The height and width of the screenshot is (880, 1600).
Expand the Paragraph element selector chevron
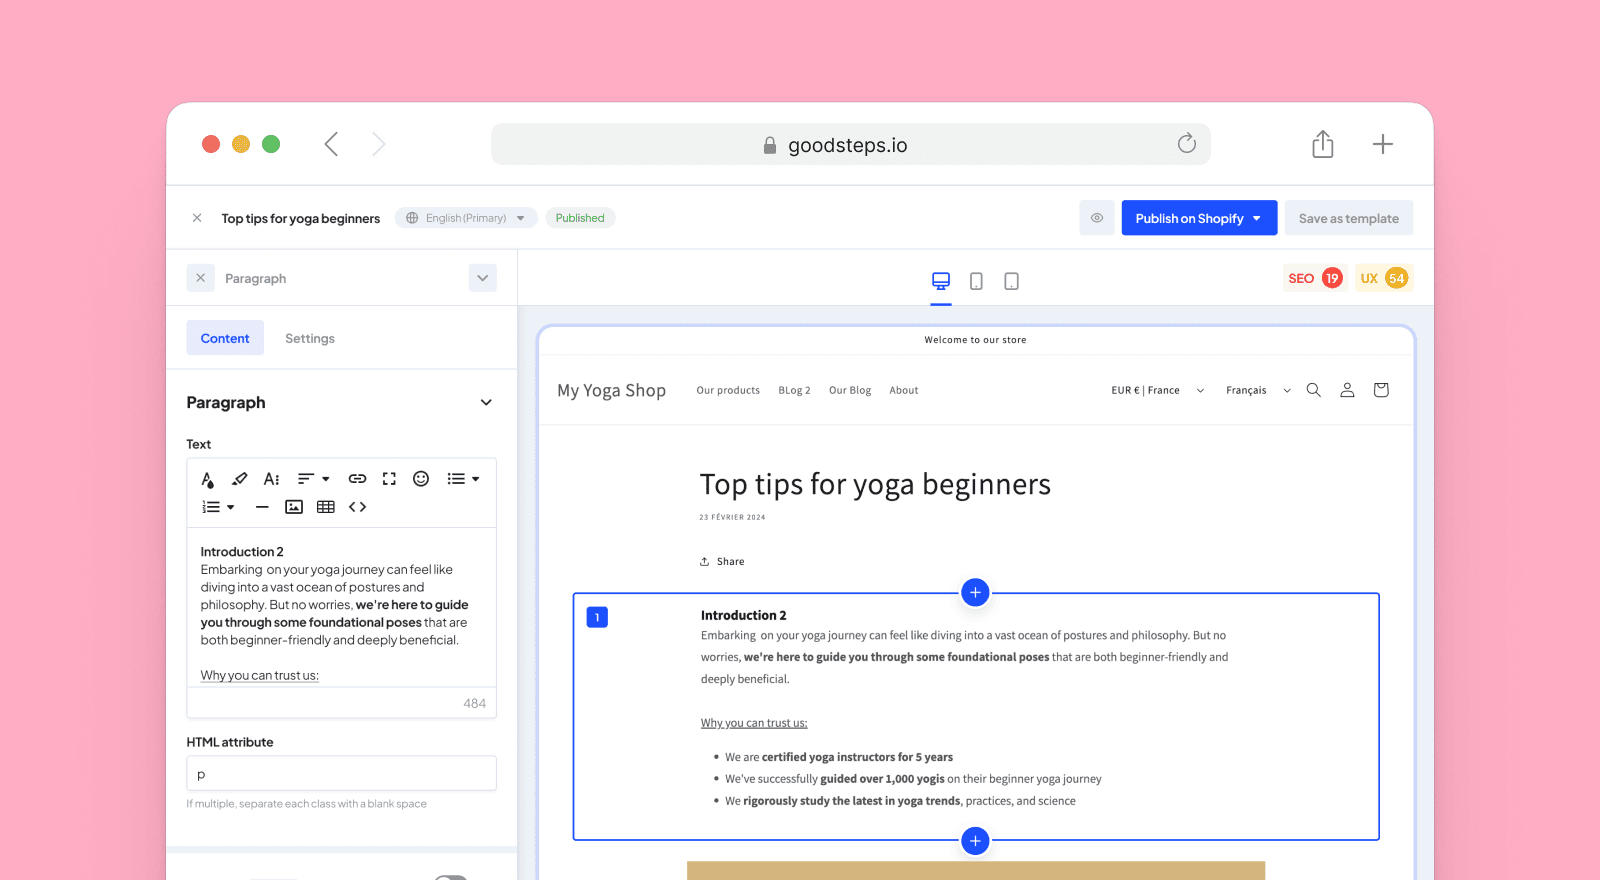point(482,278)
